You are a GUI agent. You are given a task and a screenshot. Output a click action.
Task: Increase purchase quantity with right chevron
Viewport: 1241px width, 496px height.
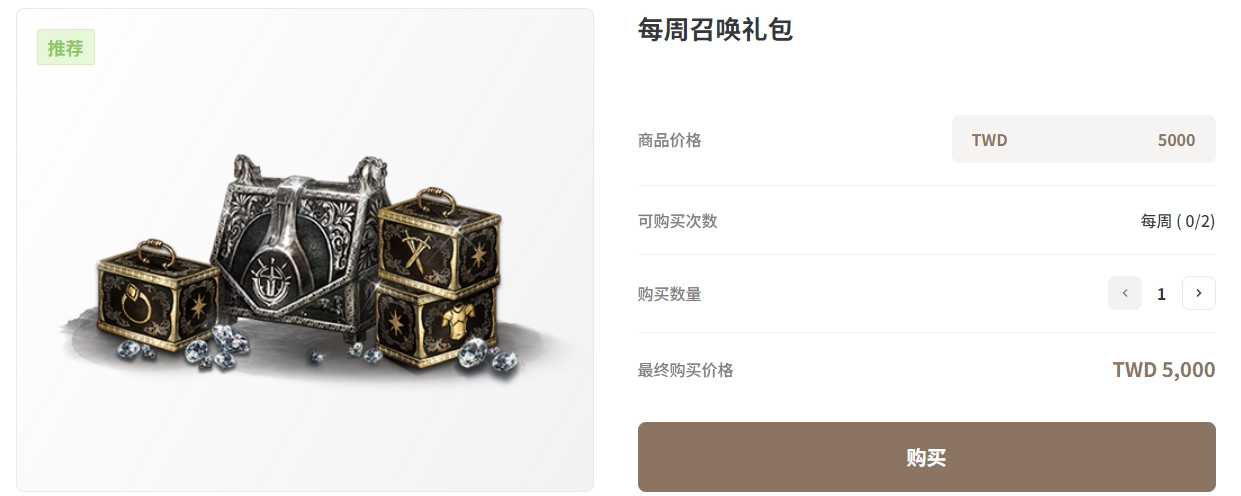pyautogui.click(x=1198, y=293)
